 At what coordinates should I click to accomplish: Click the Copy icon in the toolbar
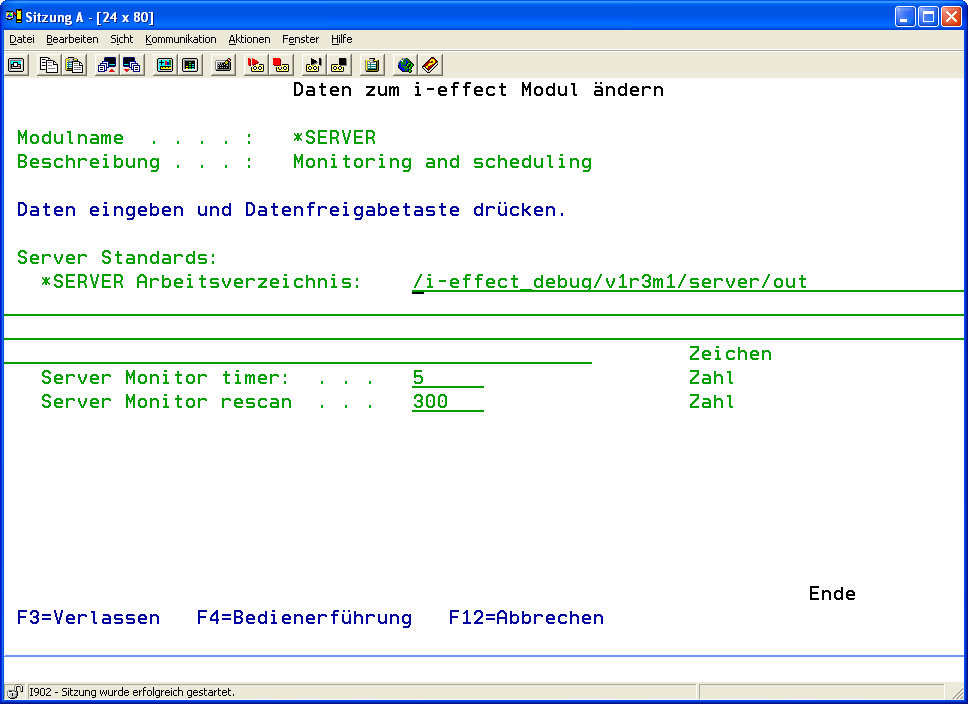click(49, 65)
